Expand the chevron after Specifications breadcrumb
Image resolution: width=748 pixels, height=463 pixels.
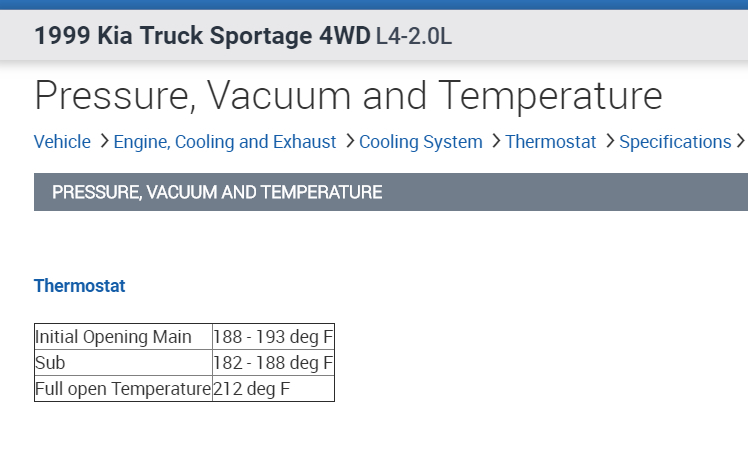(x=741, y=141)
